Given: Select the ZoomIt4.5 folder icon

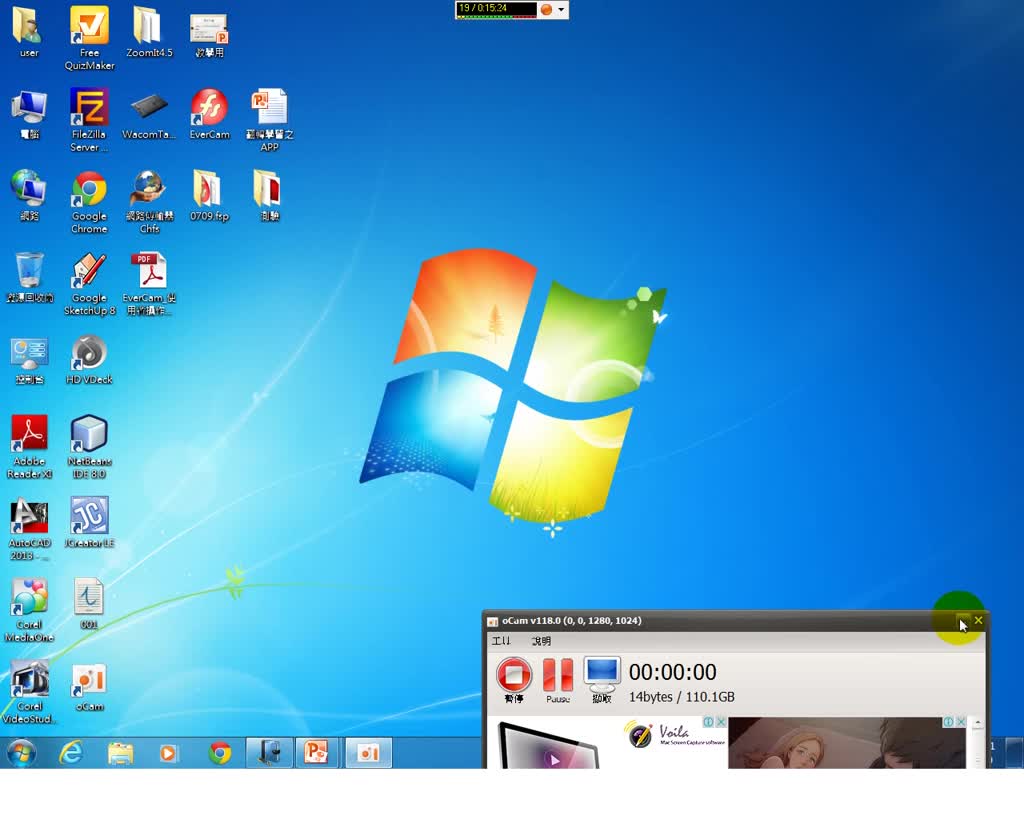Looking at the screenshot, I should pyautogui.click(x=149, y=31).
